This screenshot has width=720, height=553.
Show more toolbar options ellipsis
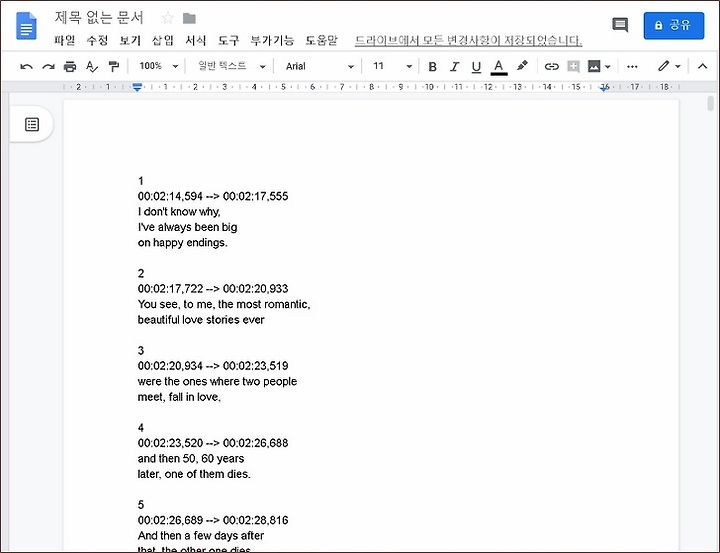click(632, 67)
